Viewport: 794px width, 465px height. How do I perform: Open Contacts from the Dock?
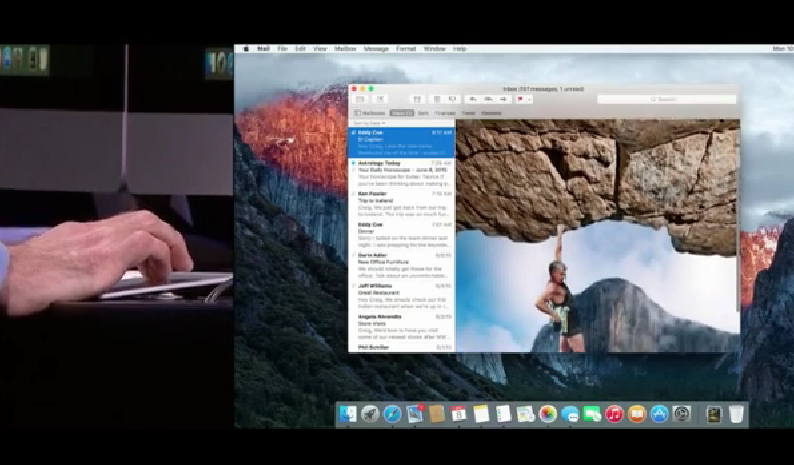point(436,414)
